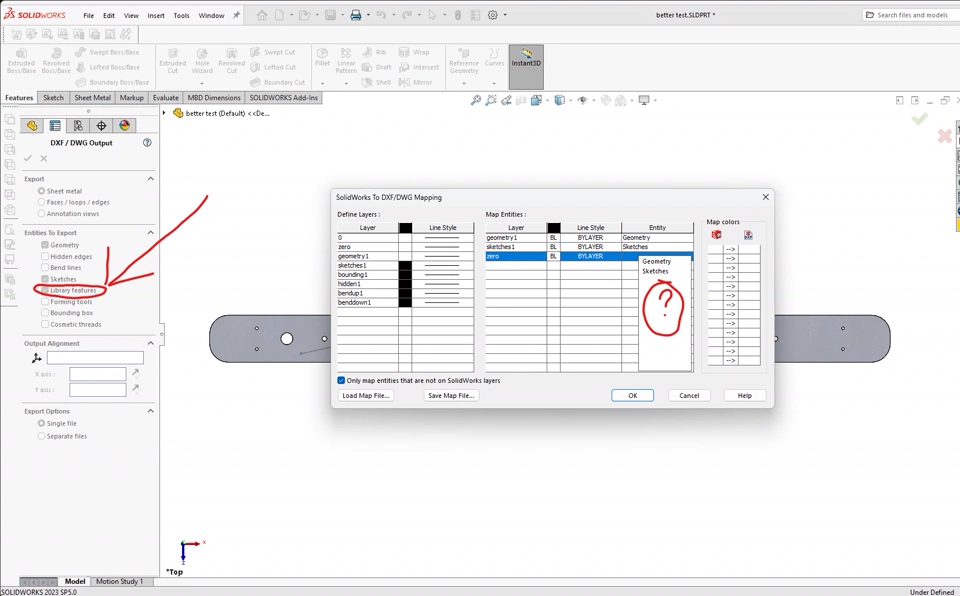This screenshot has height=596, width=960.
Task: Switch to the Sketch tab
Action: coord(53,97)
